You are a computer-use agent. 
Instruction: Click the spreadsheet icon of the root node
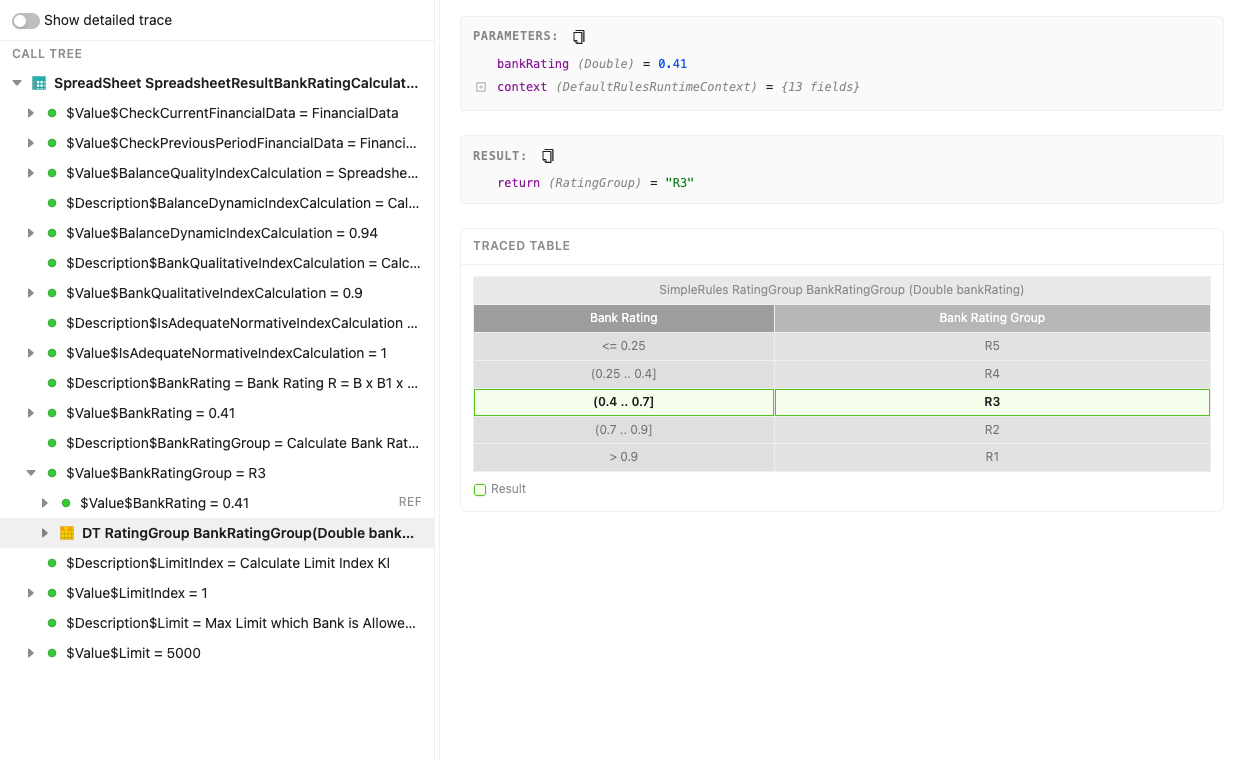[x=39, y=83]
